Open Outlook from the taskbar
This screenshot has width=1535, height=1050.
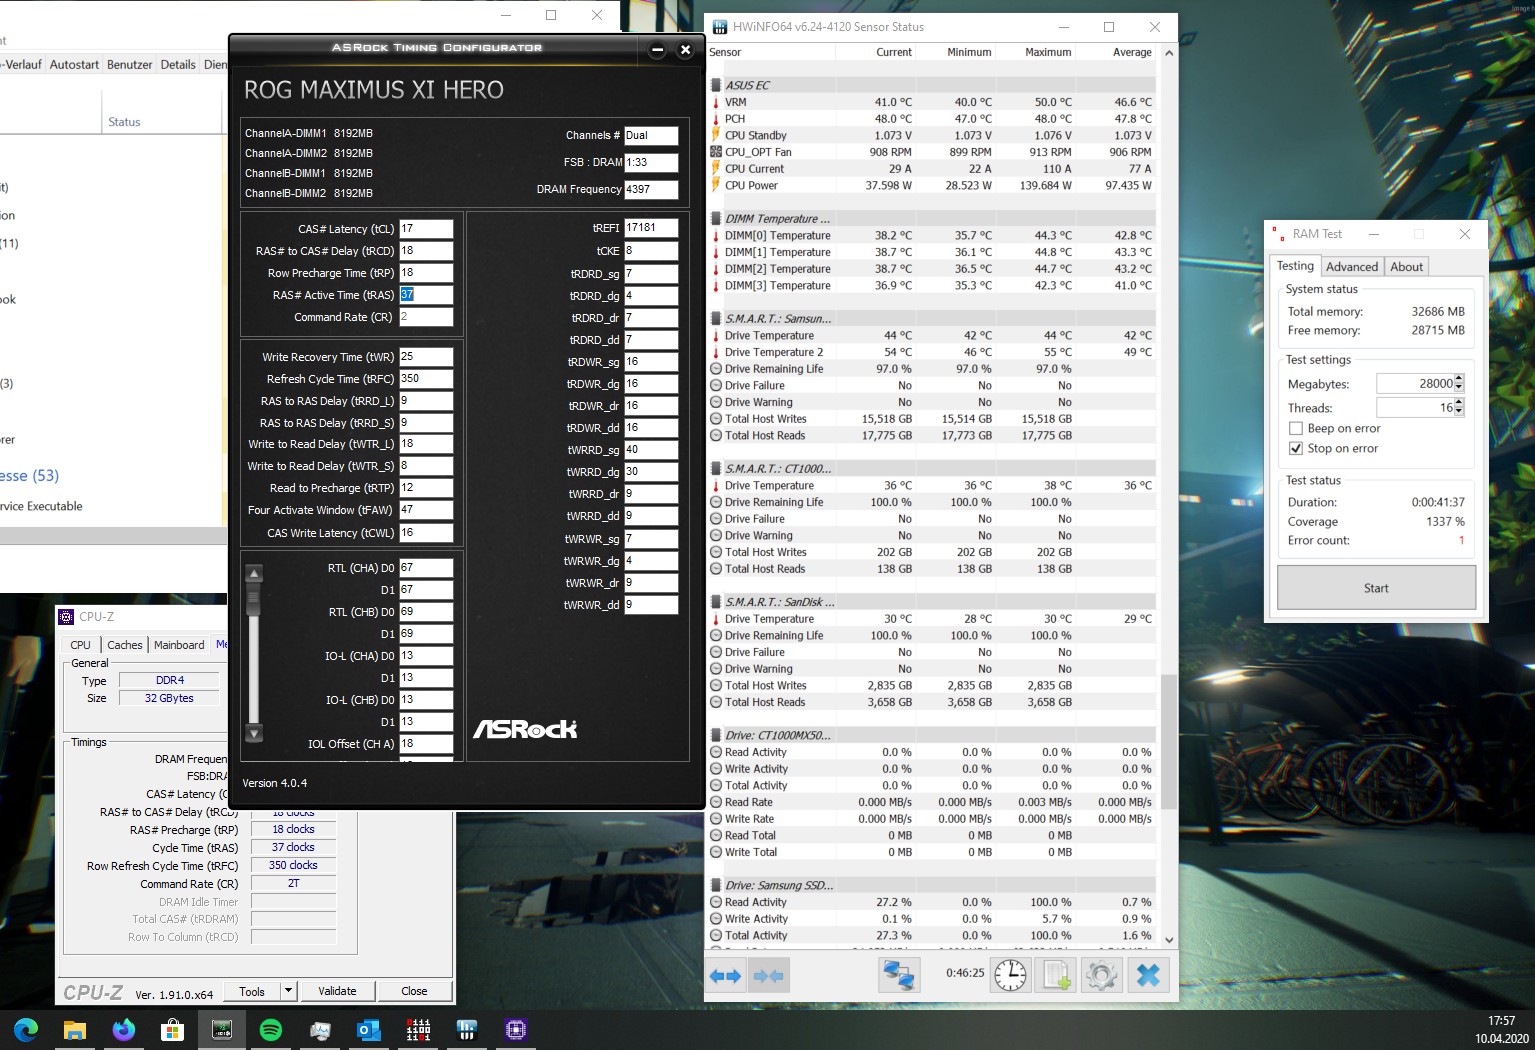pos(369,1030)
